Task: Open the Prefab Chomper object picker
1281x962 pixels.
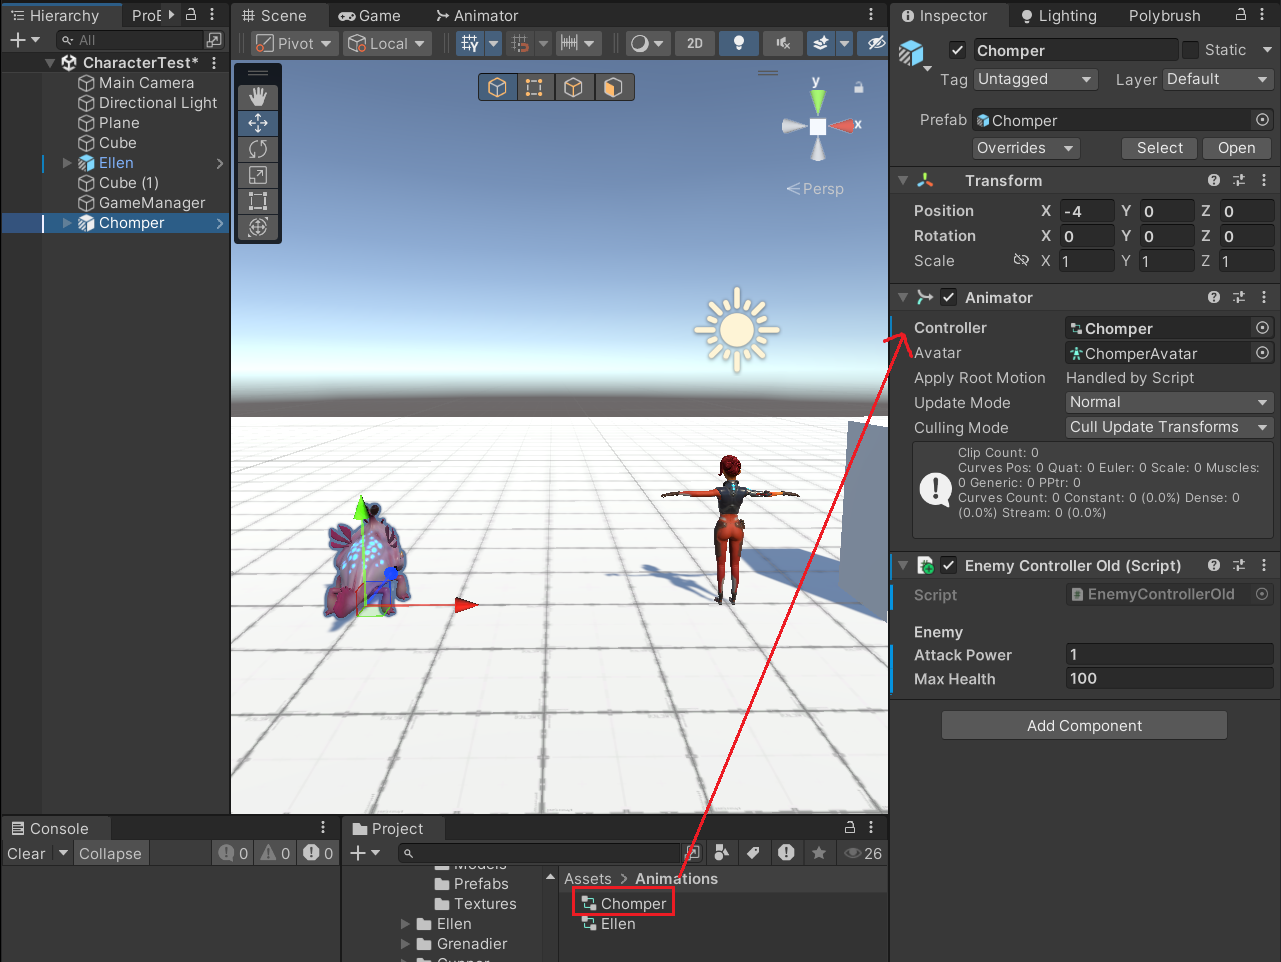Action: (x=1263, y=120)
